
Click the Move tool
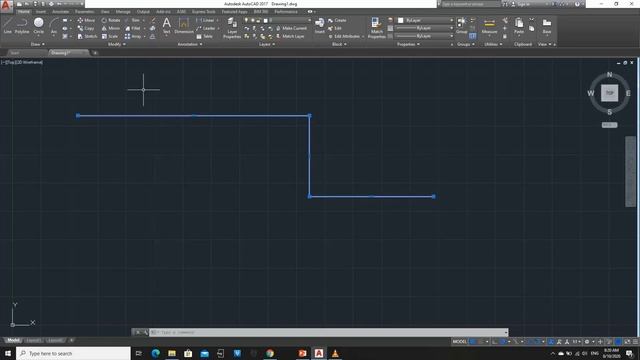coord(86,20)
